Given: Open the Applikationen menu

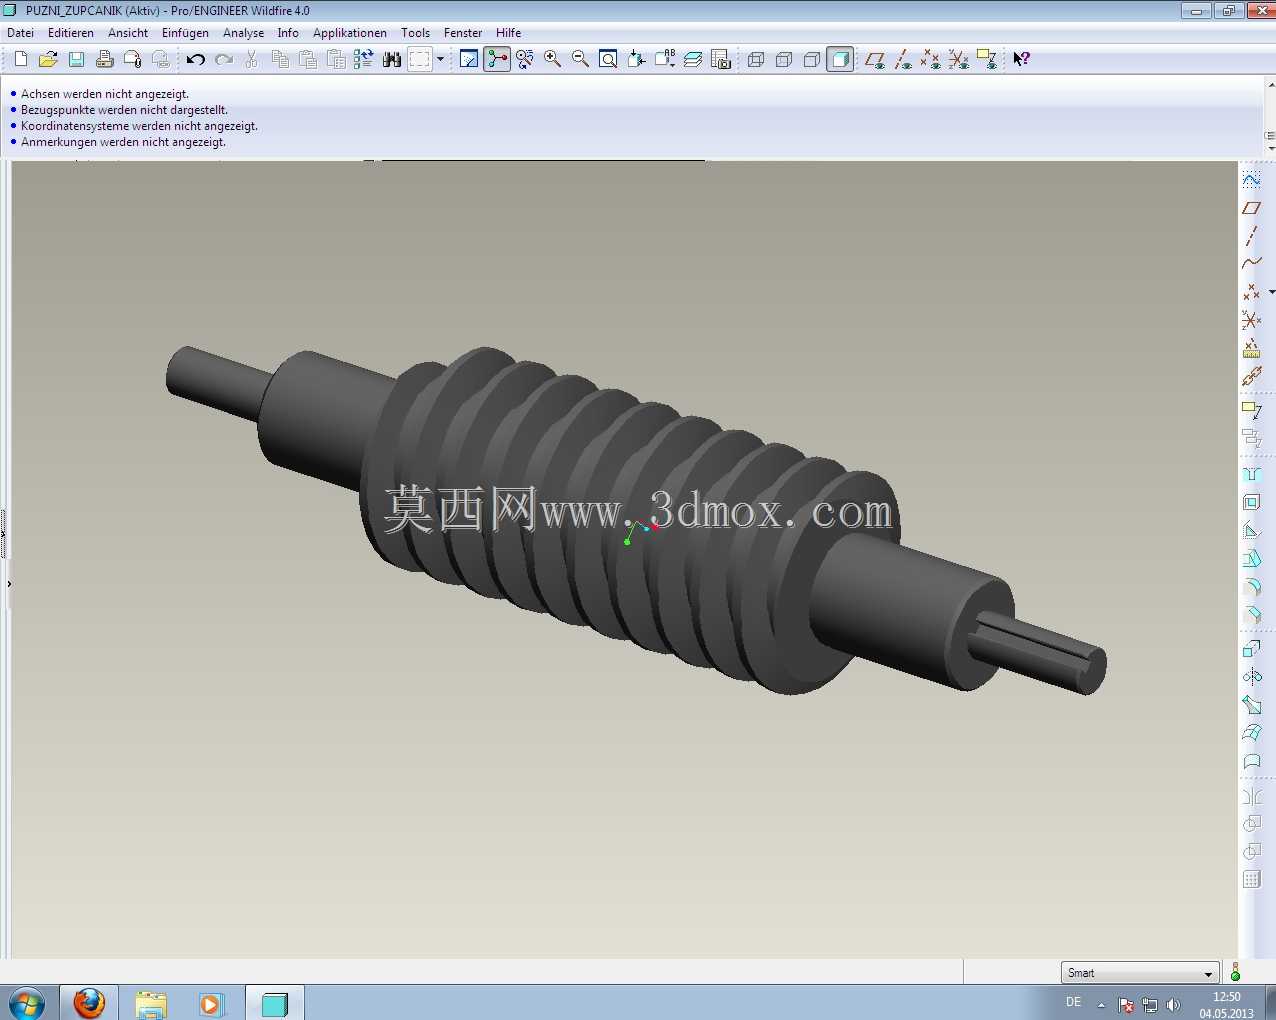Looking at the screenshot, I should (x=349, y=33).
